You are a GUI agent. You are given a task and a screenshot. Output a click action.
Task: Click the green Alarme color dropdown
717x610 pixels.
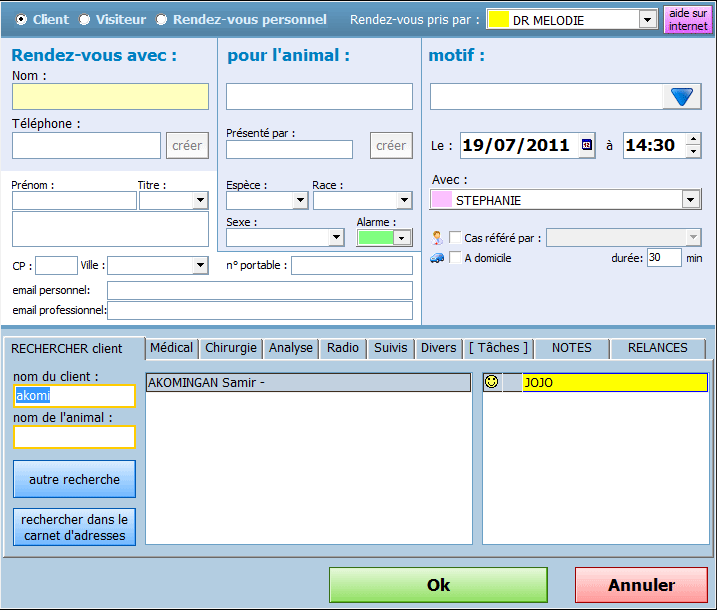401,238
